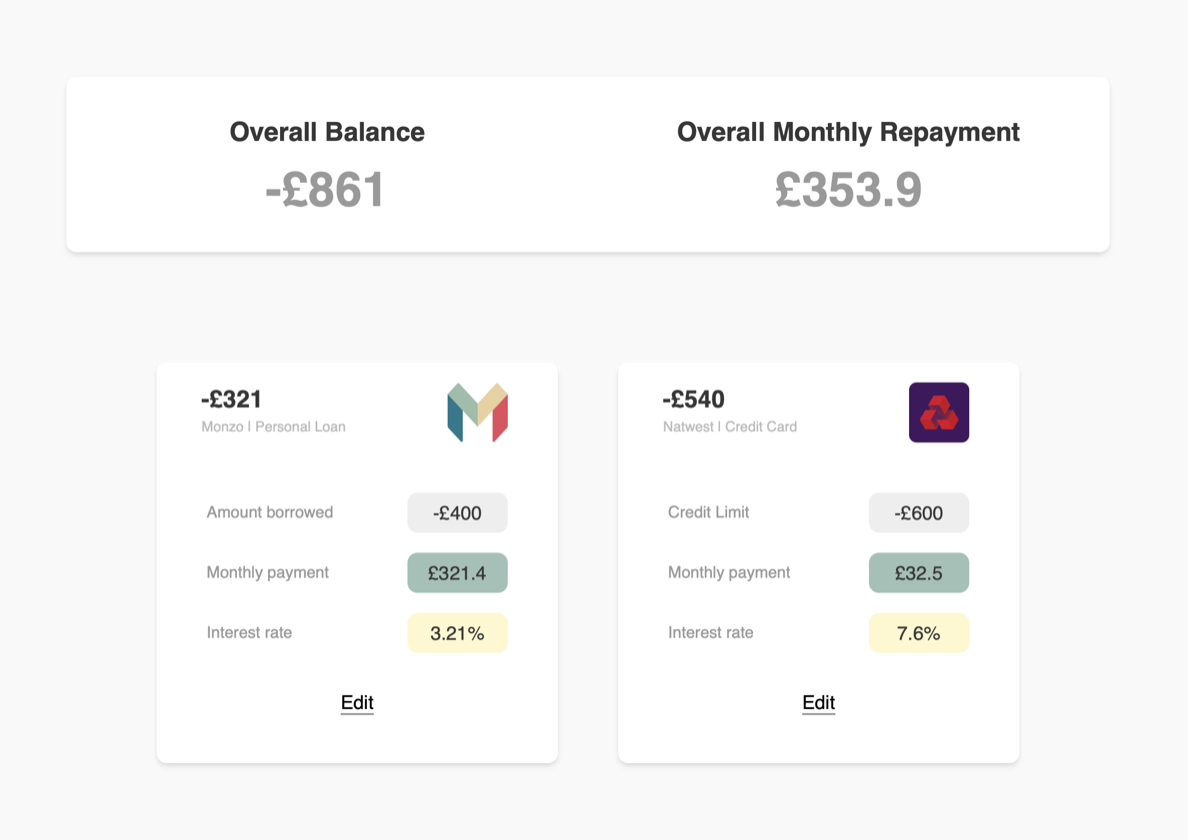
Task: Click the Overall Monthly Repayment heading
Action: 849,132
